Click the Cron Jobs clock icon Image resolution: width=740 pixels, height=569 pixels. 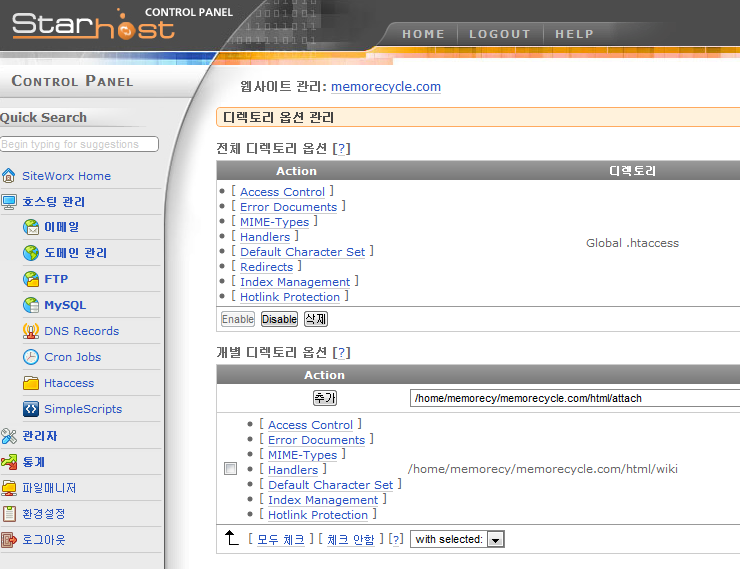31,357
